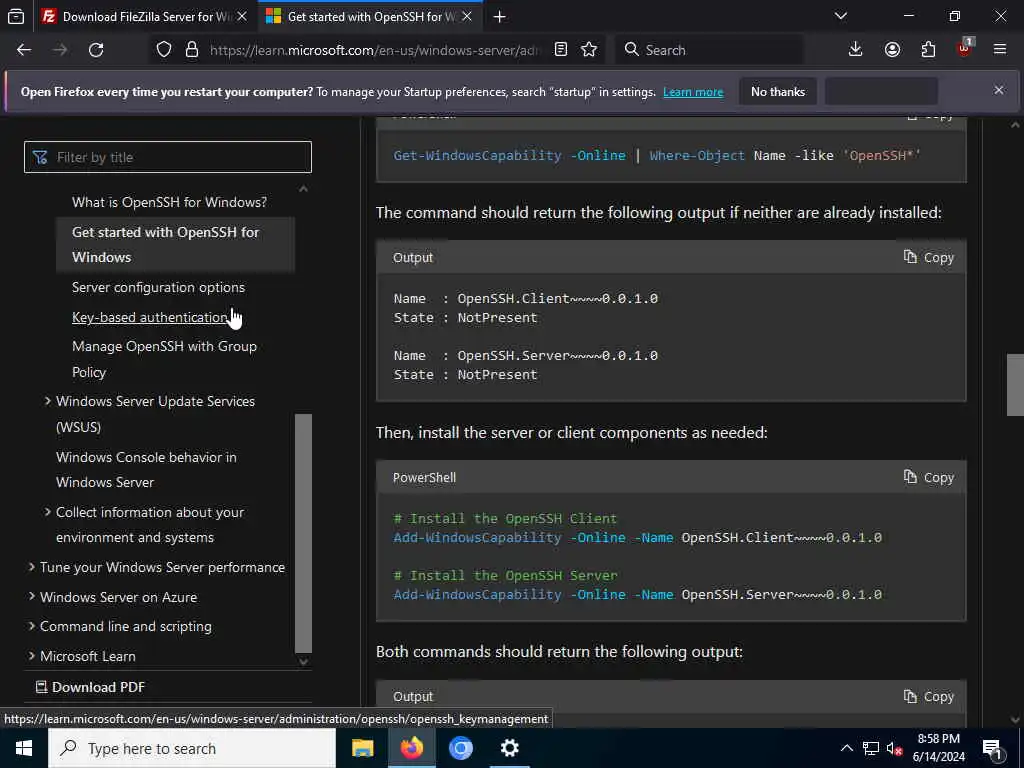Click the Get-WindowsCapability command text
Image resolution: width=1024 pixels, height=768 pixels.
[657, 155]
